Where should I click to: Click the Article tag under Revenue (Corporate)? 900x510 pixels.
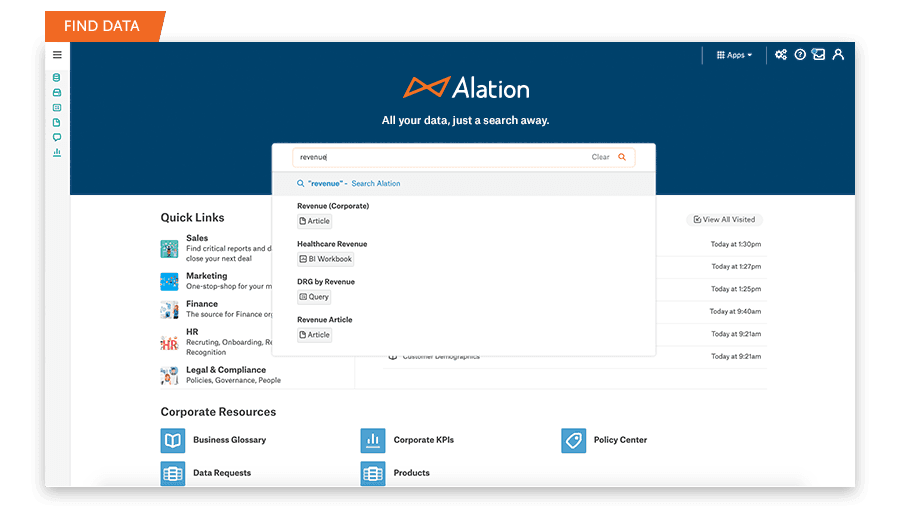(x=315, y=221)
